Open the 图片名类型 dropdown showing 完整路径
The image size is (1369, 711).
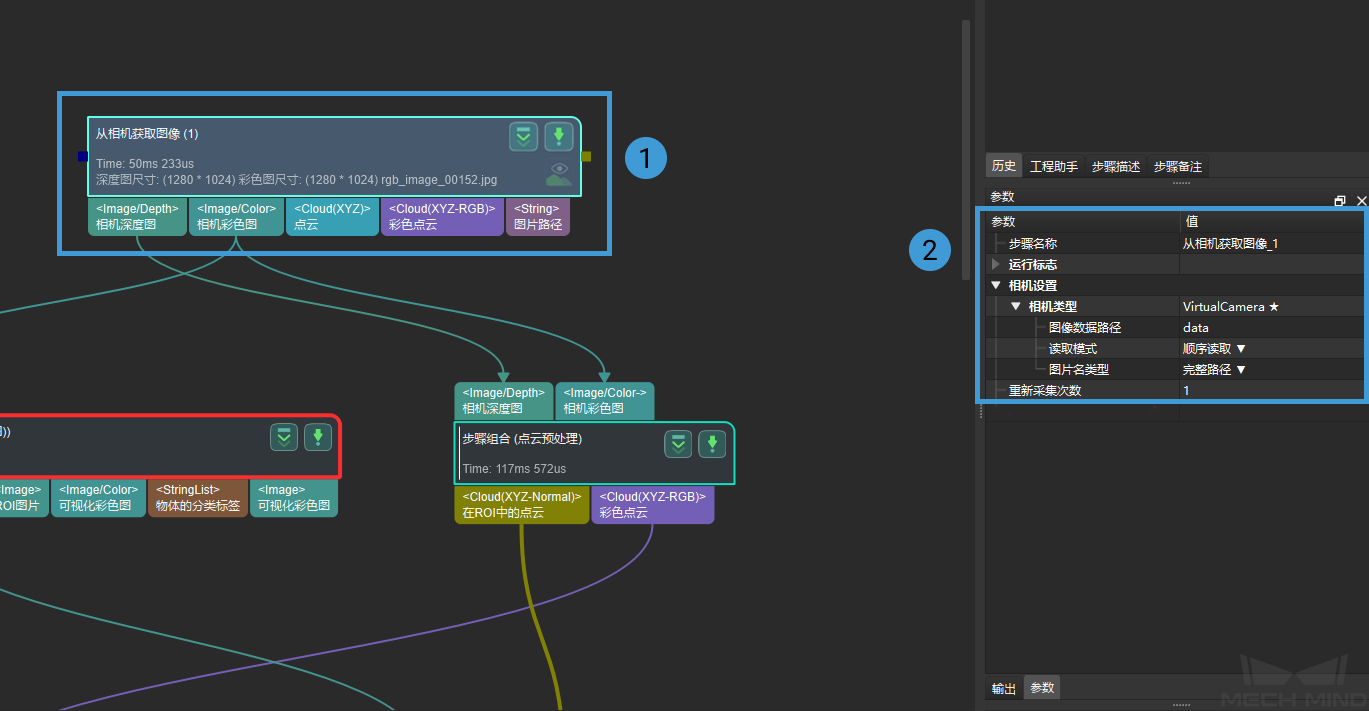pos(1214,370)
